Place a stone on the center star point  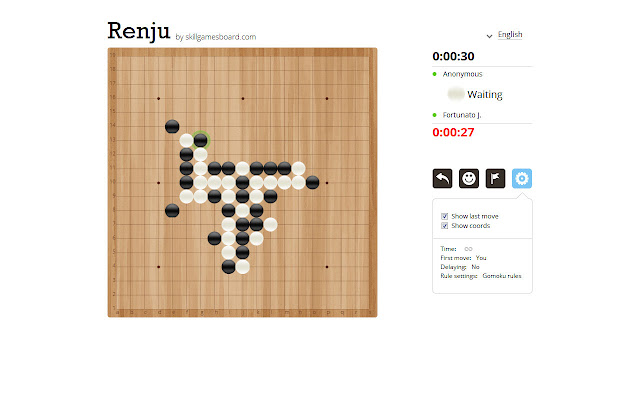(242, 182)
